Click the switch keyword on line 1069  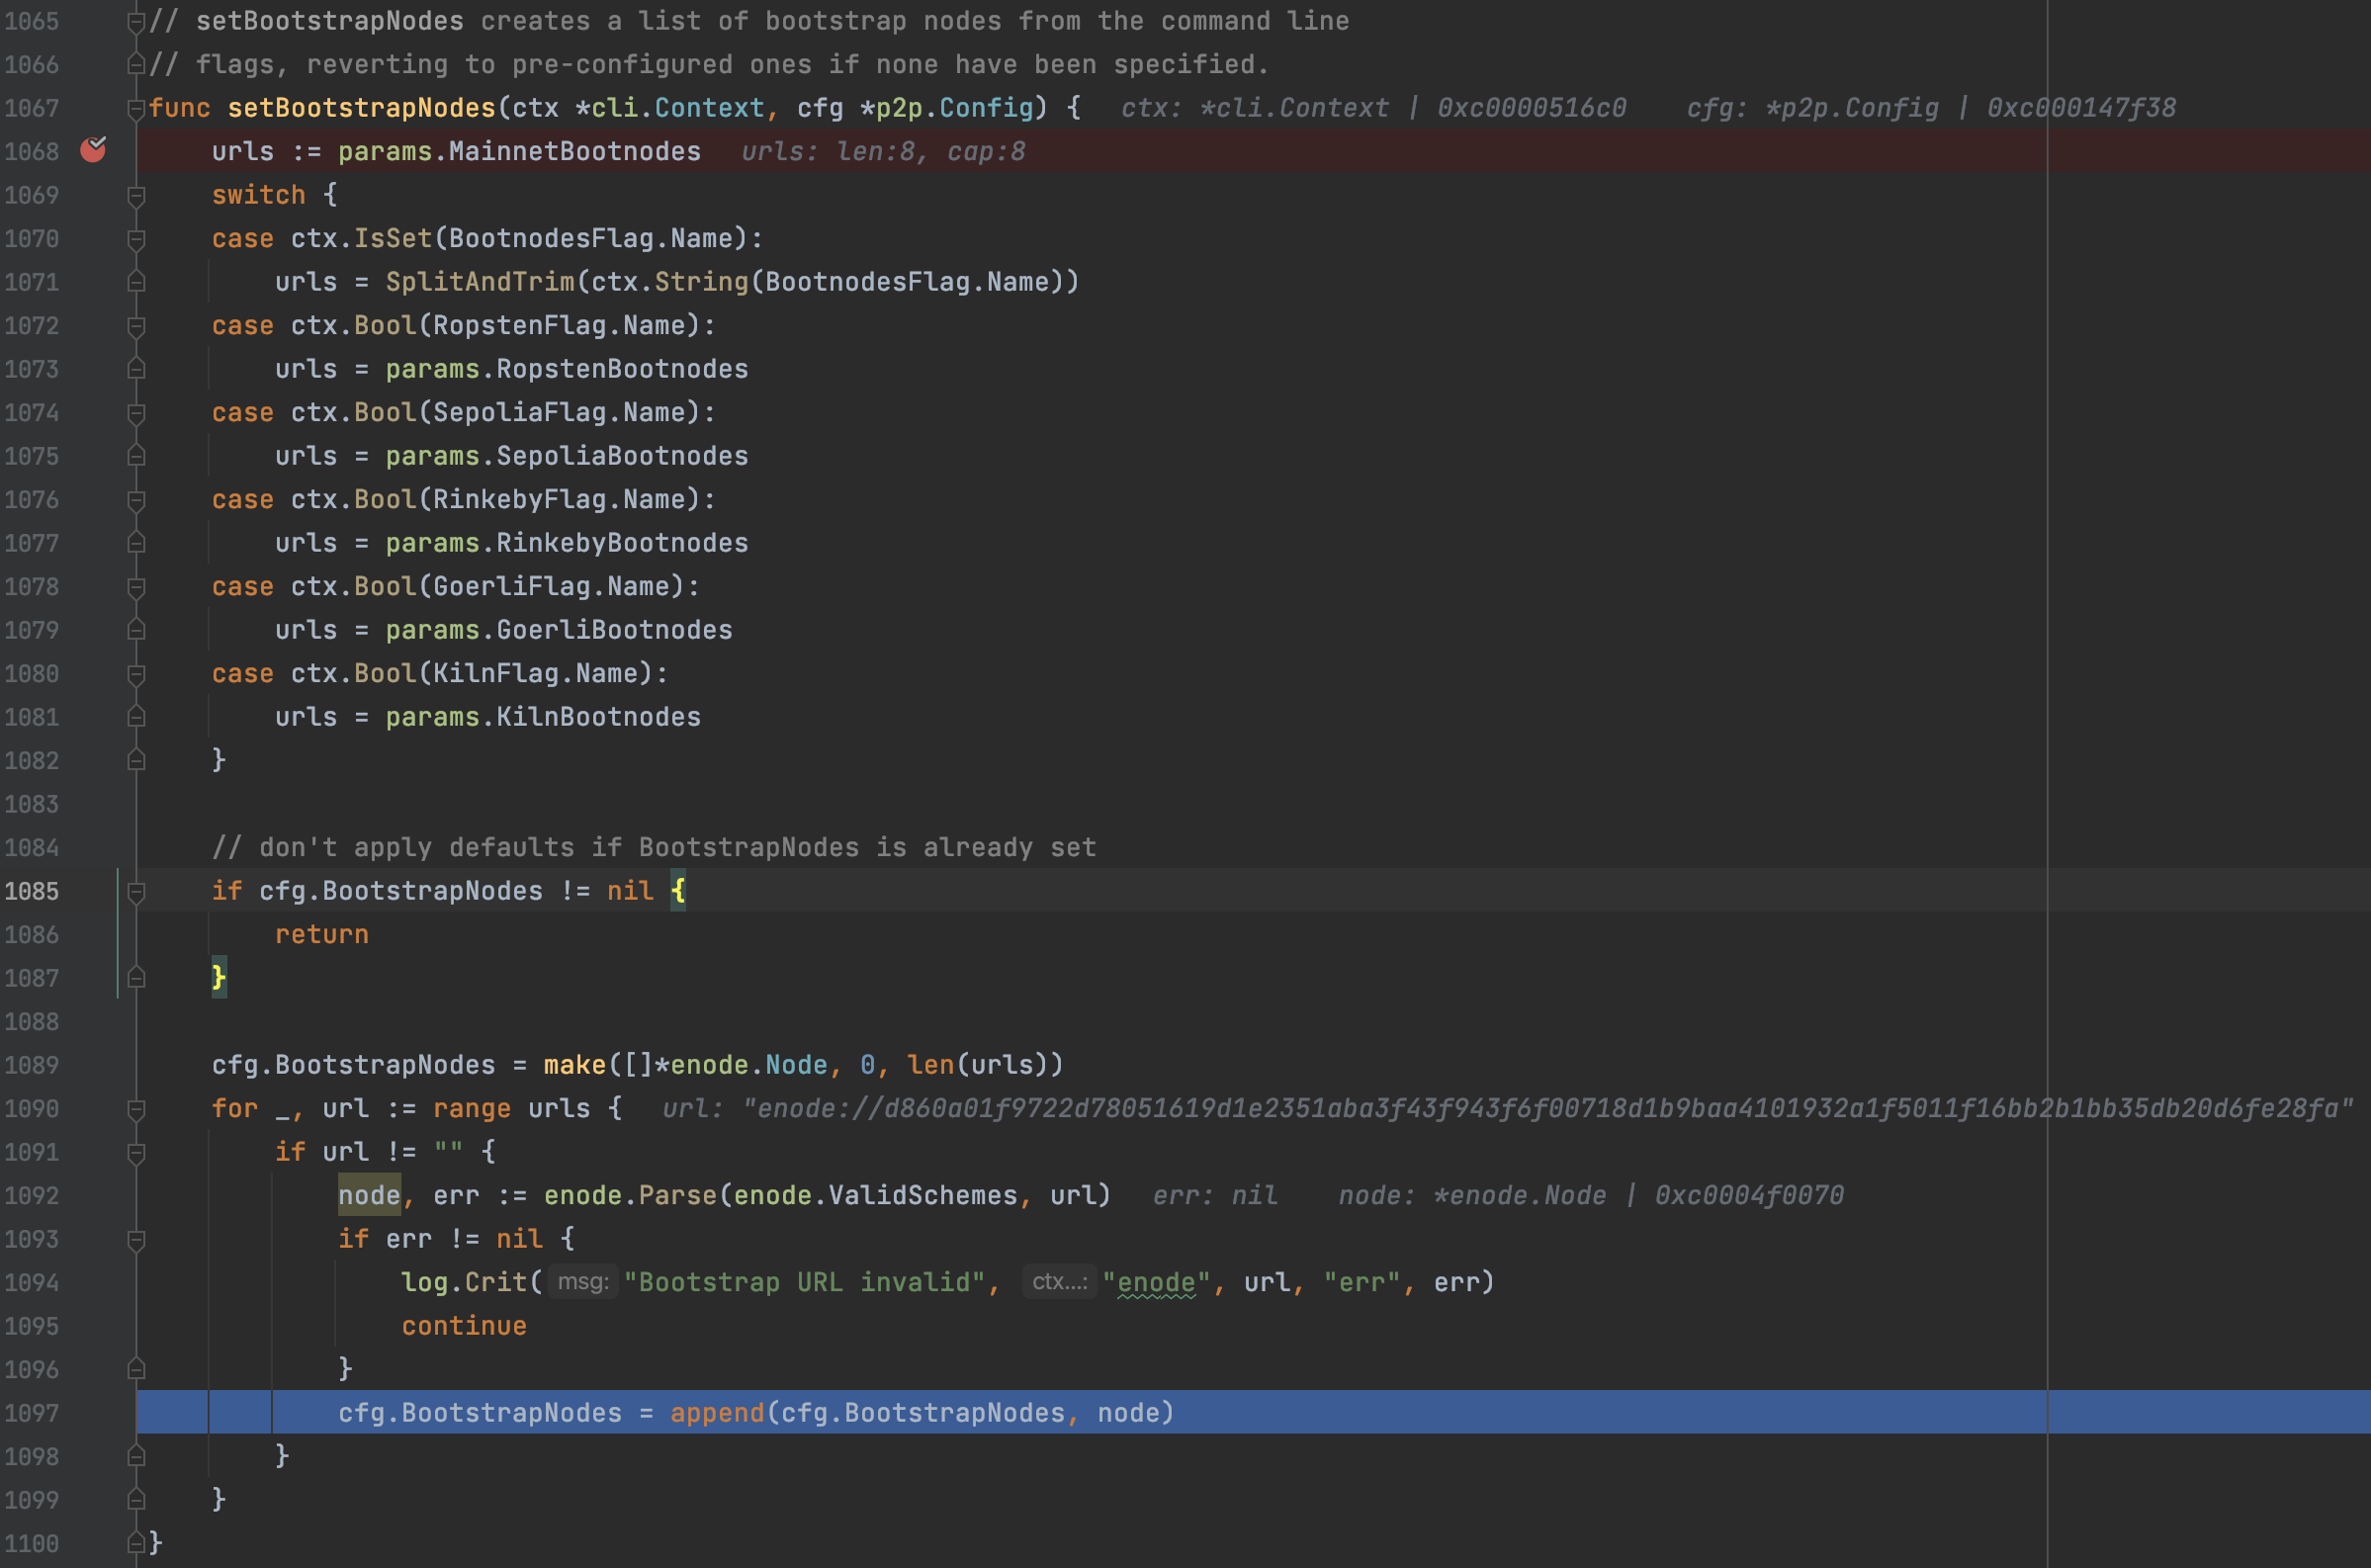[258, 195]
